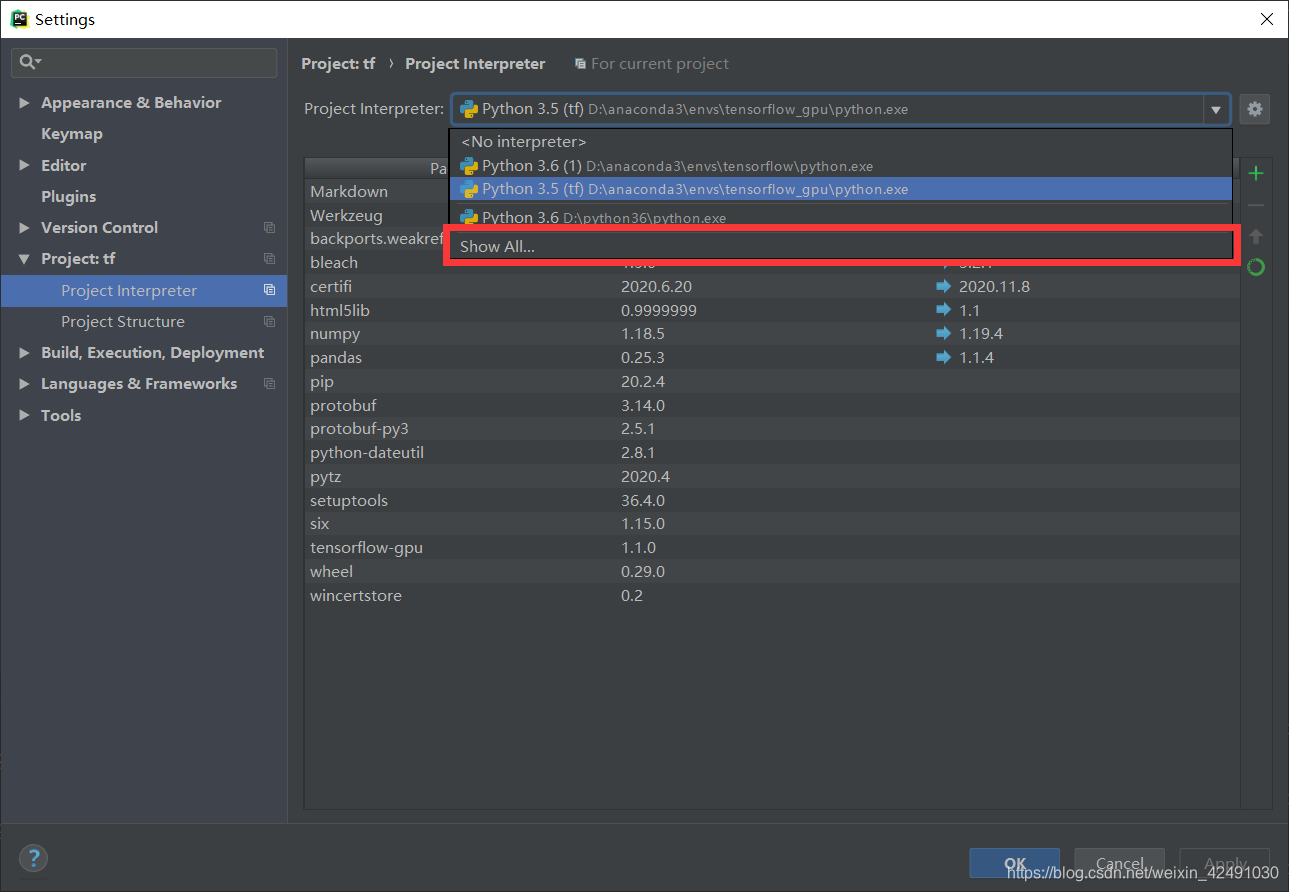Image resolution: width=1289 pixels, height=892 pixels.
Task: Click certifi's latest version 2020.11.8
Action: 994,286
